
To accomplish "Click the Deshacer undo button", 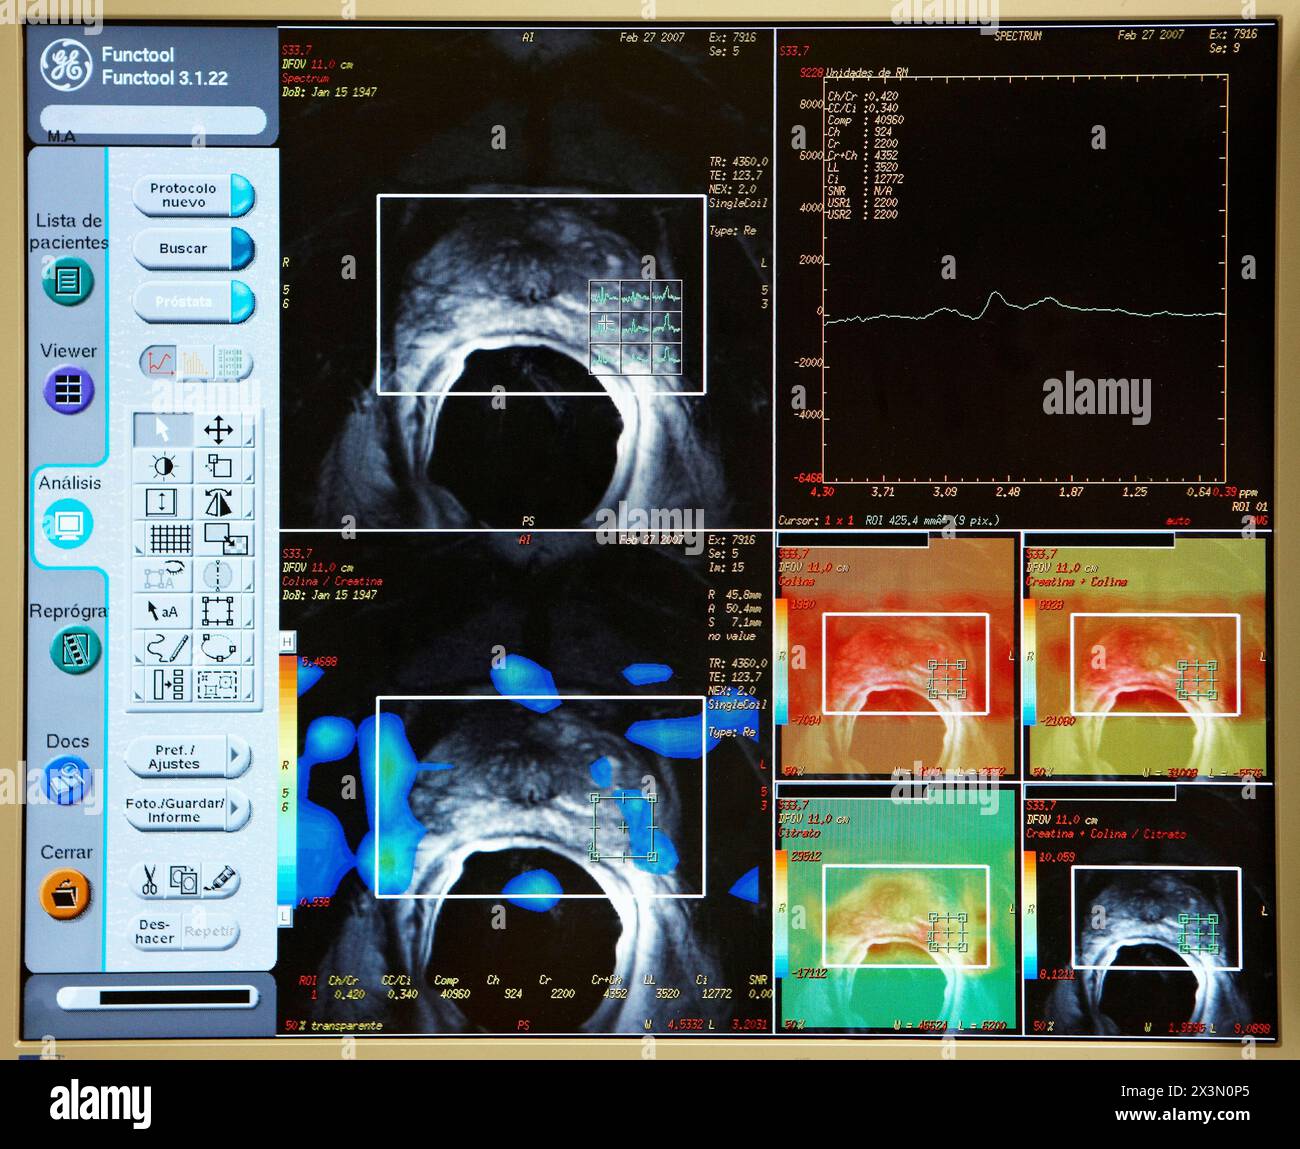I will [x=155, y=931].
